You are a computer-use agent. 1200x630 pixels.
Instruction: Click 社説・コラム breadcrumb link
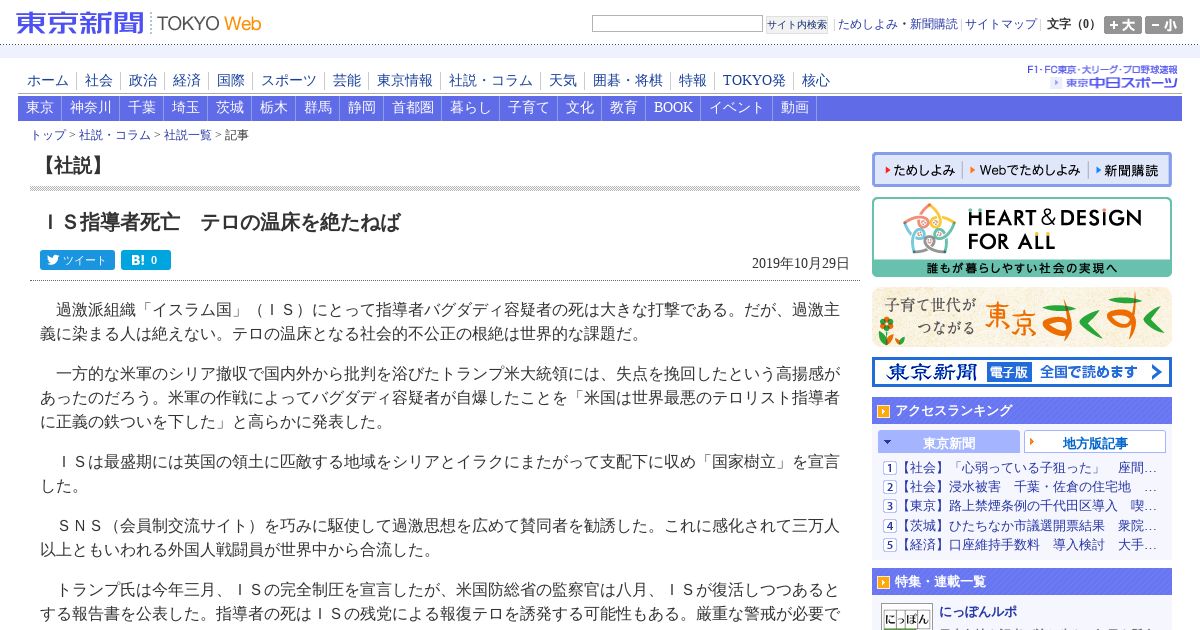point(115,135)
